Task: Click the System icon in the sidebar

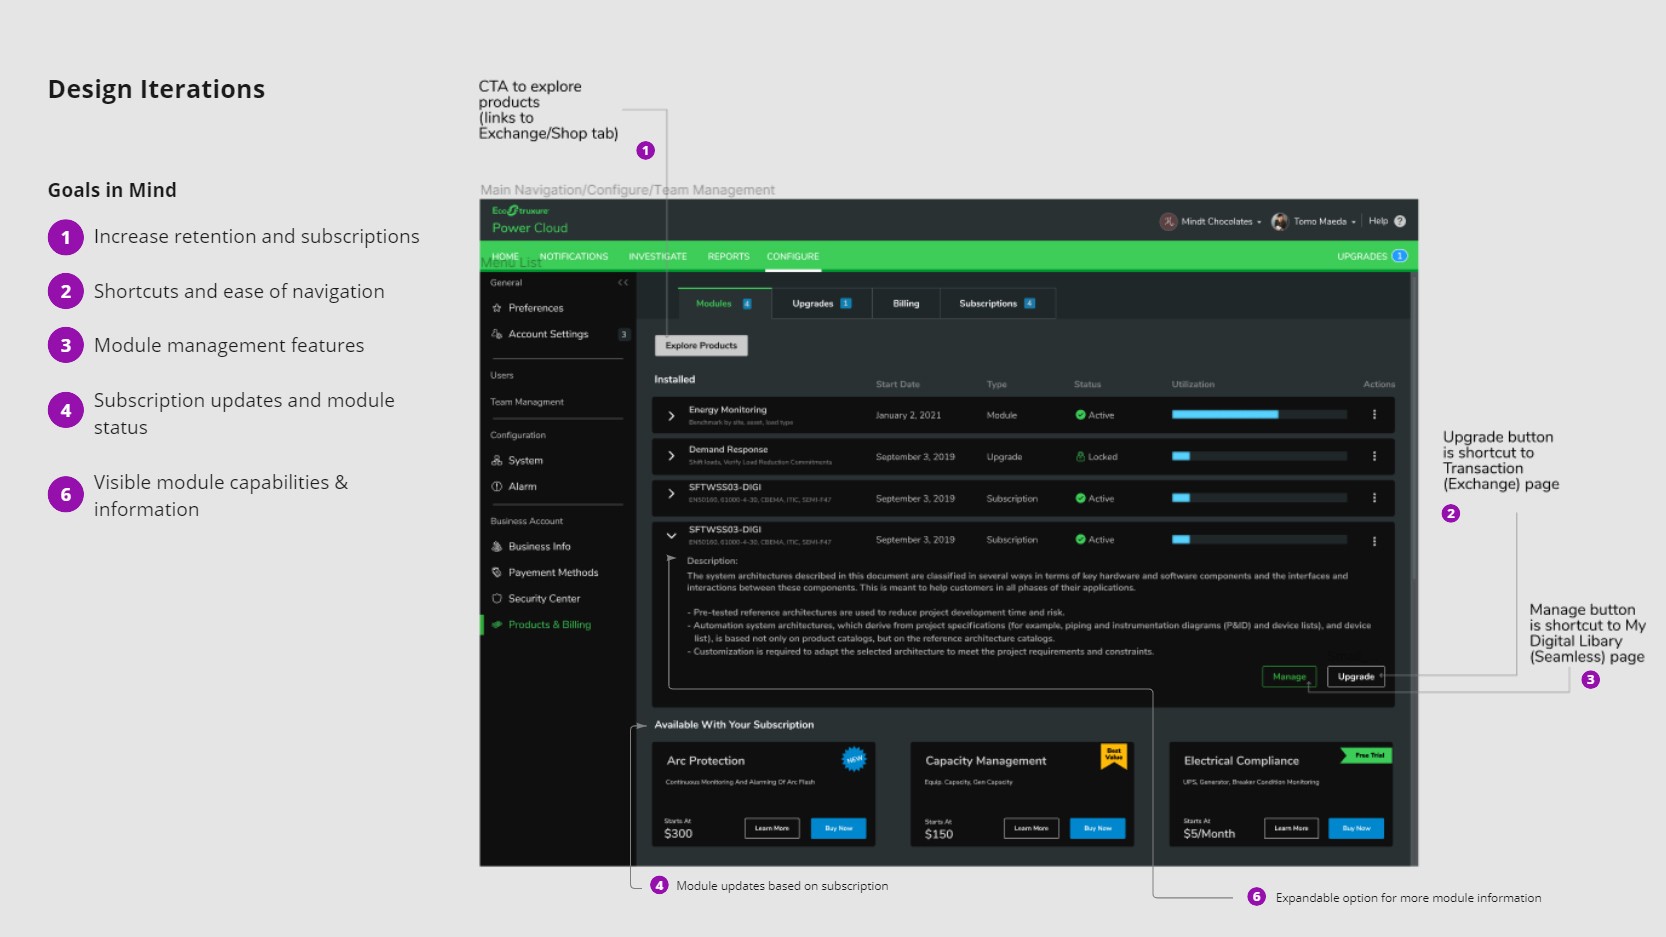Action: tap(497, 461)
